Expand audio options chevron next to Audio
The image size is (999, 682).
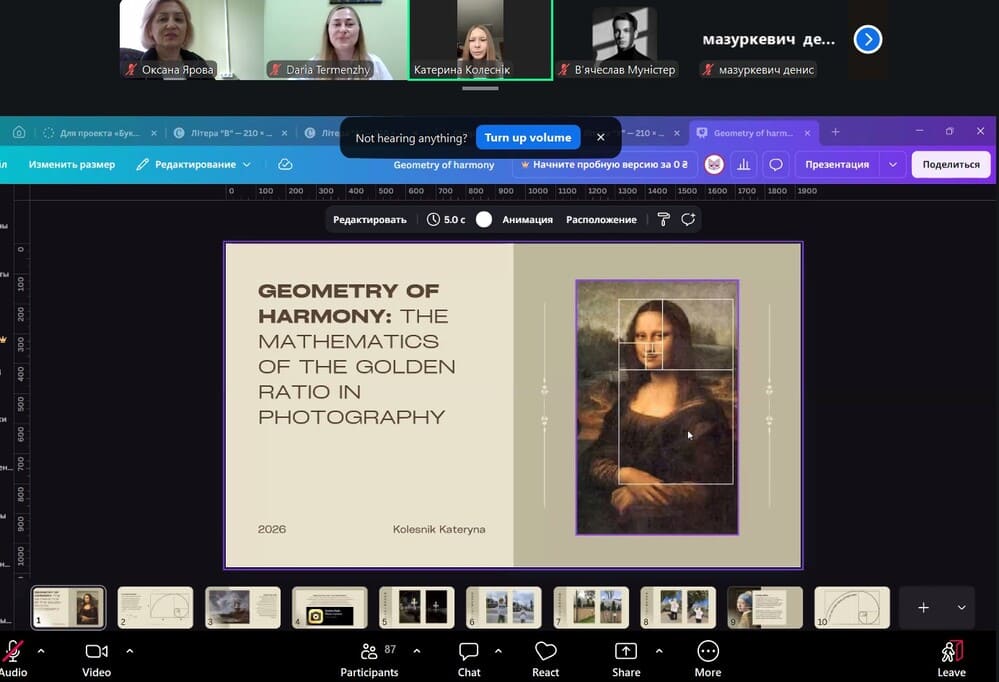coord(41,651)
